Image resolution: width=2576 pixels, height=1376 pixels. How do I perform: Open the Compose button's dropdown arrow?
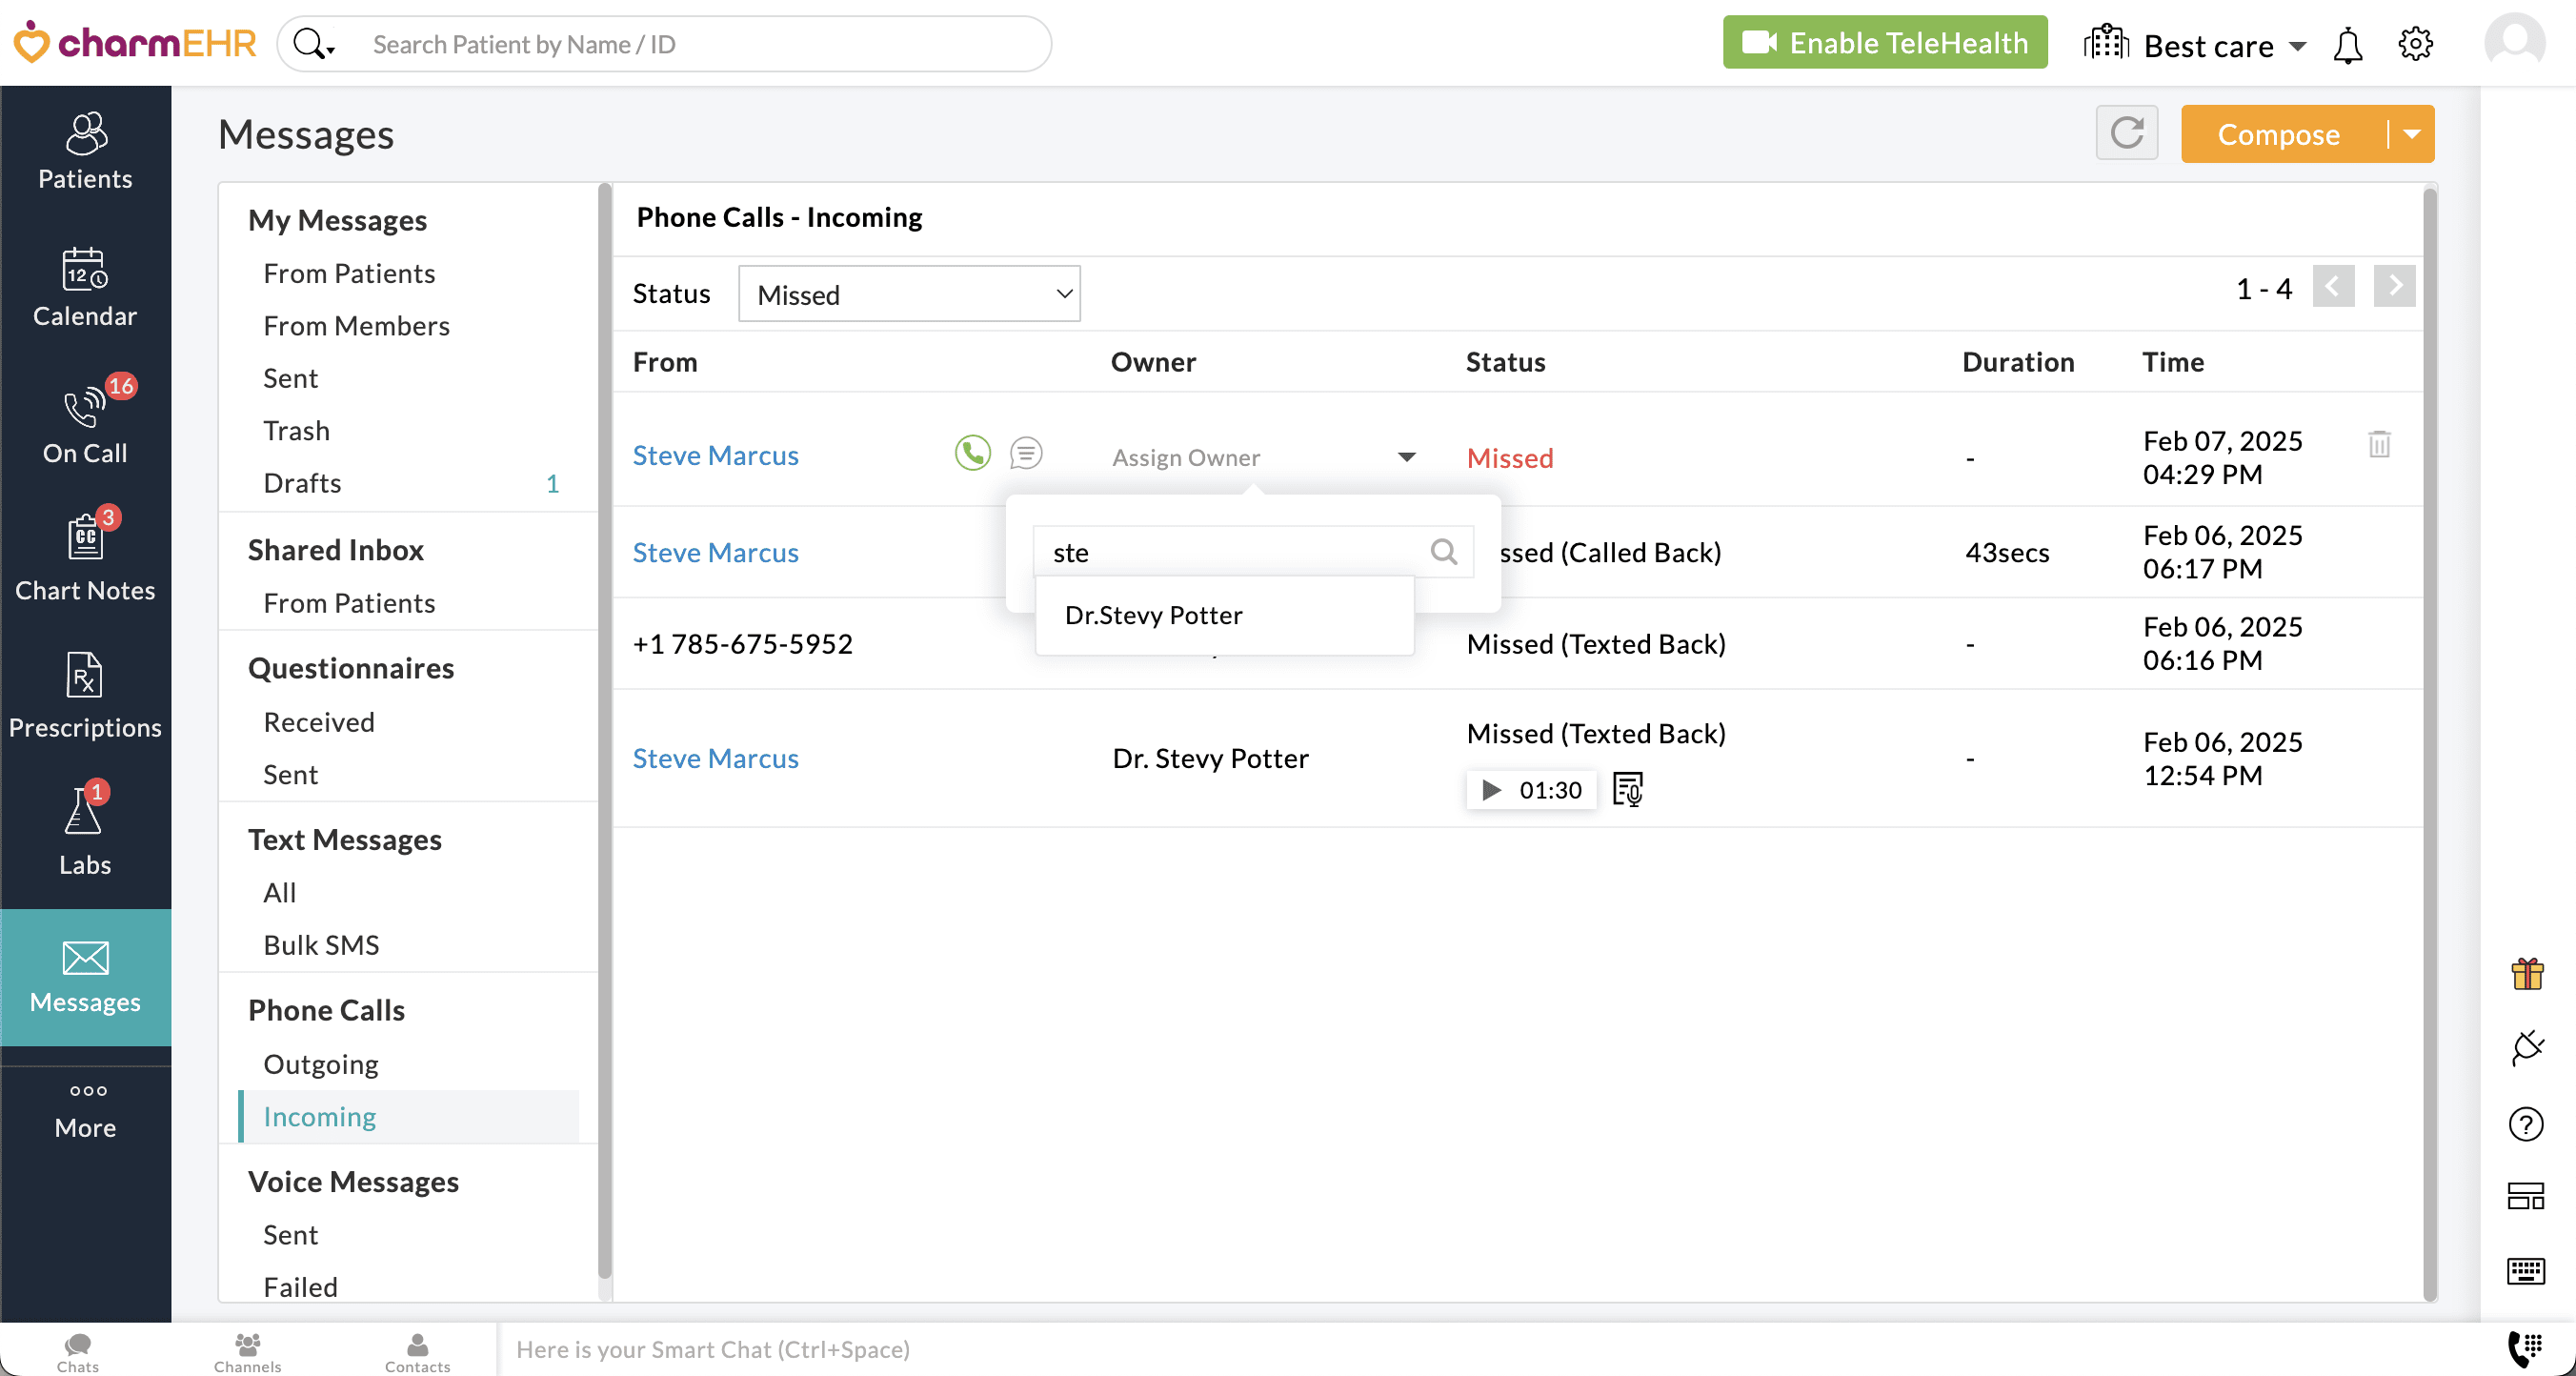click(2413, 133)
